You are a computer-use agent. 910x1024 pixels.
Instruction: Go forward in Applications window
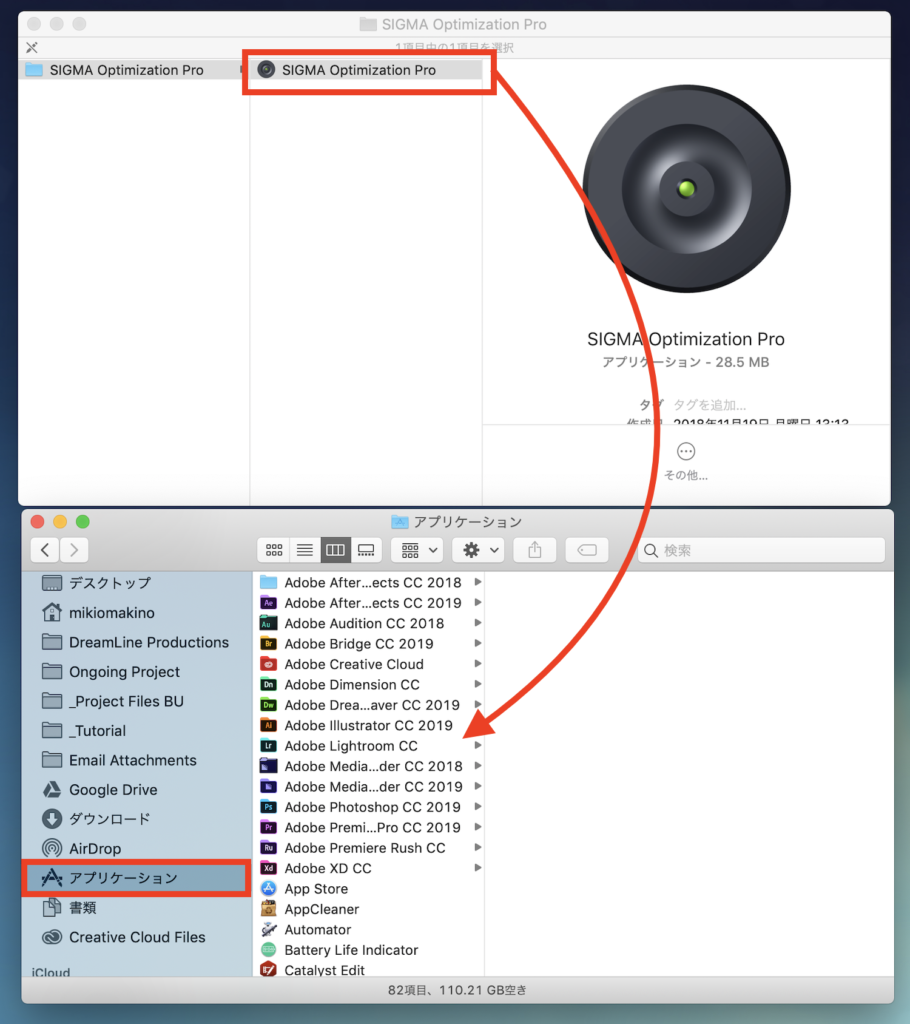coord(74,550)
